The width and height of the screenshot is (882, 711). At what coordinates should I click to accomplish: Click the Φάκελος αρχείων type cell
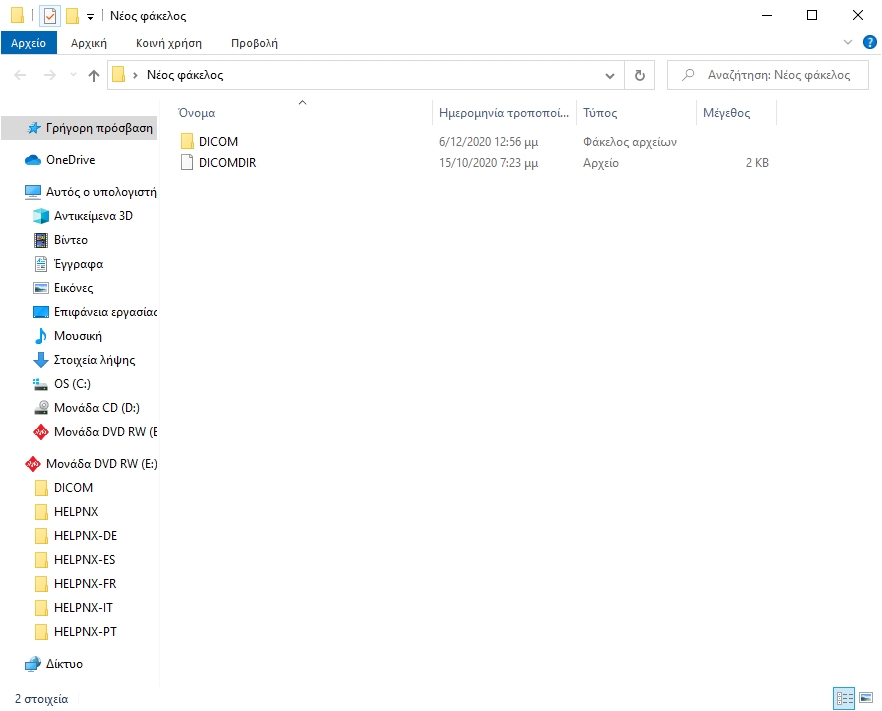pos(629,142)
